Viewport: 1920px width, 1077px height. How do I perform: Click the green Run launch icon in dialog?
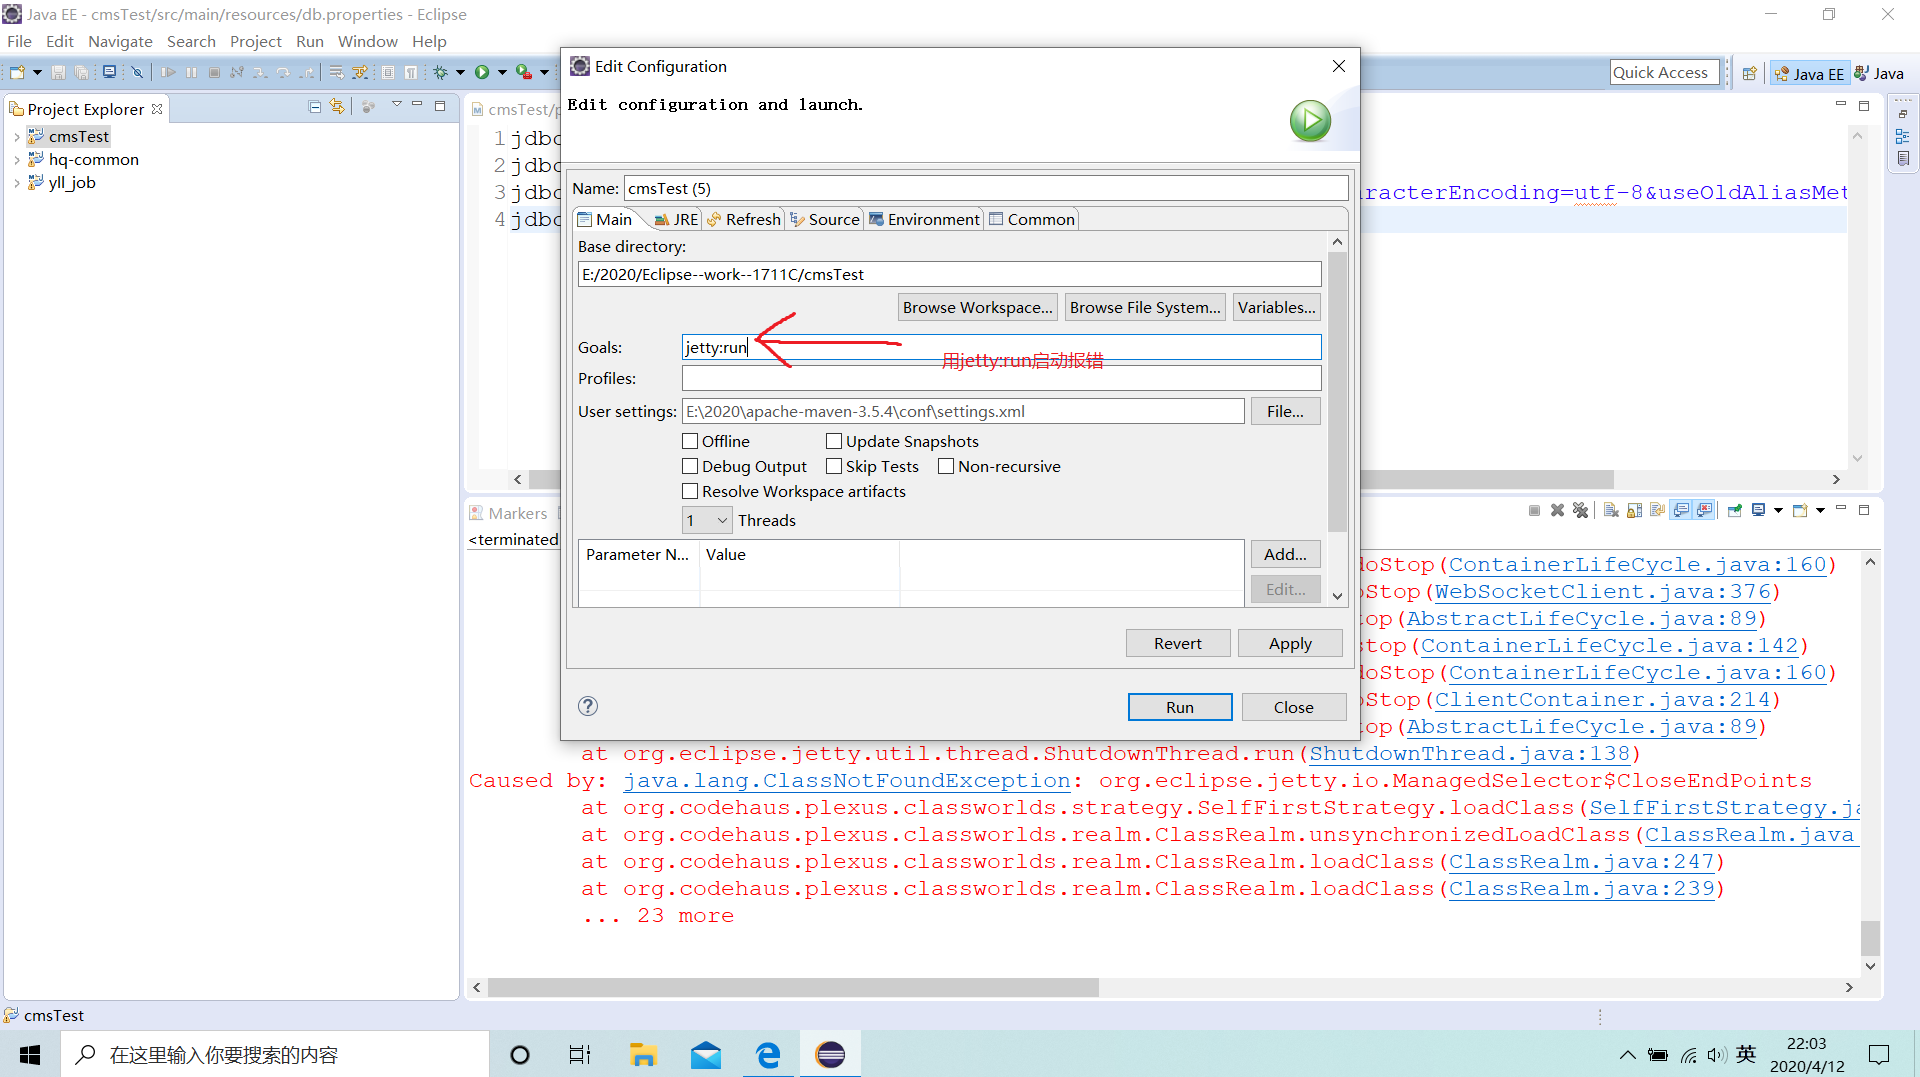[1310, 121]
